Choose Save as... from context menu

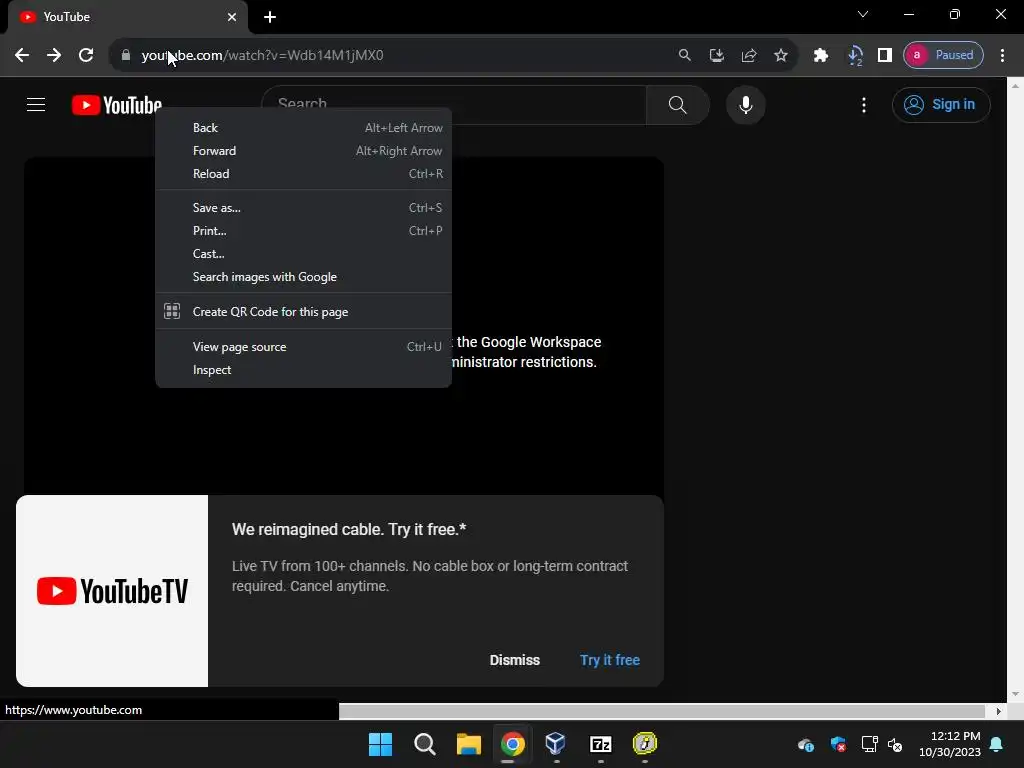[304, 208]
